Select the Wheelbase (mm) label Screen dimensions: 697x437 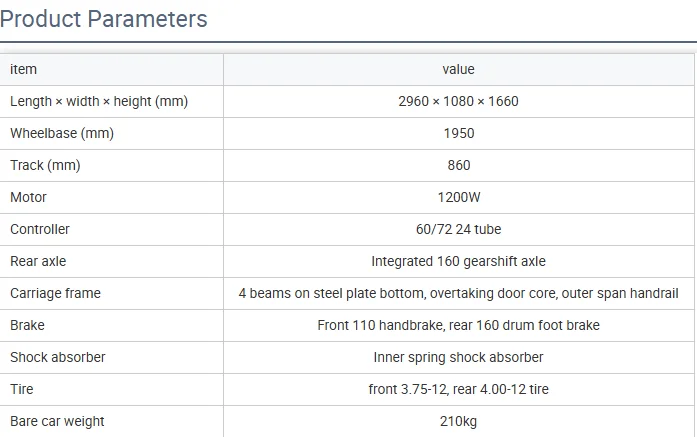[61, 133]
